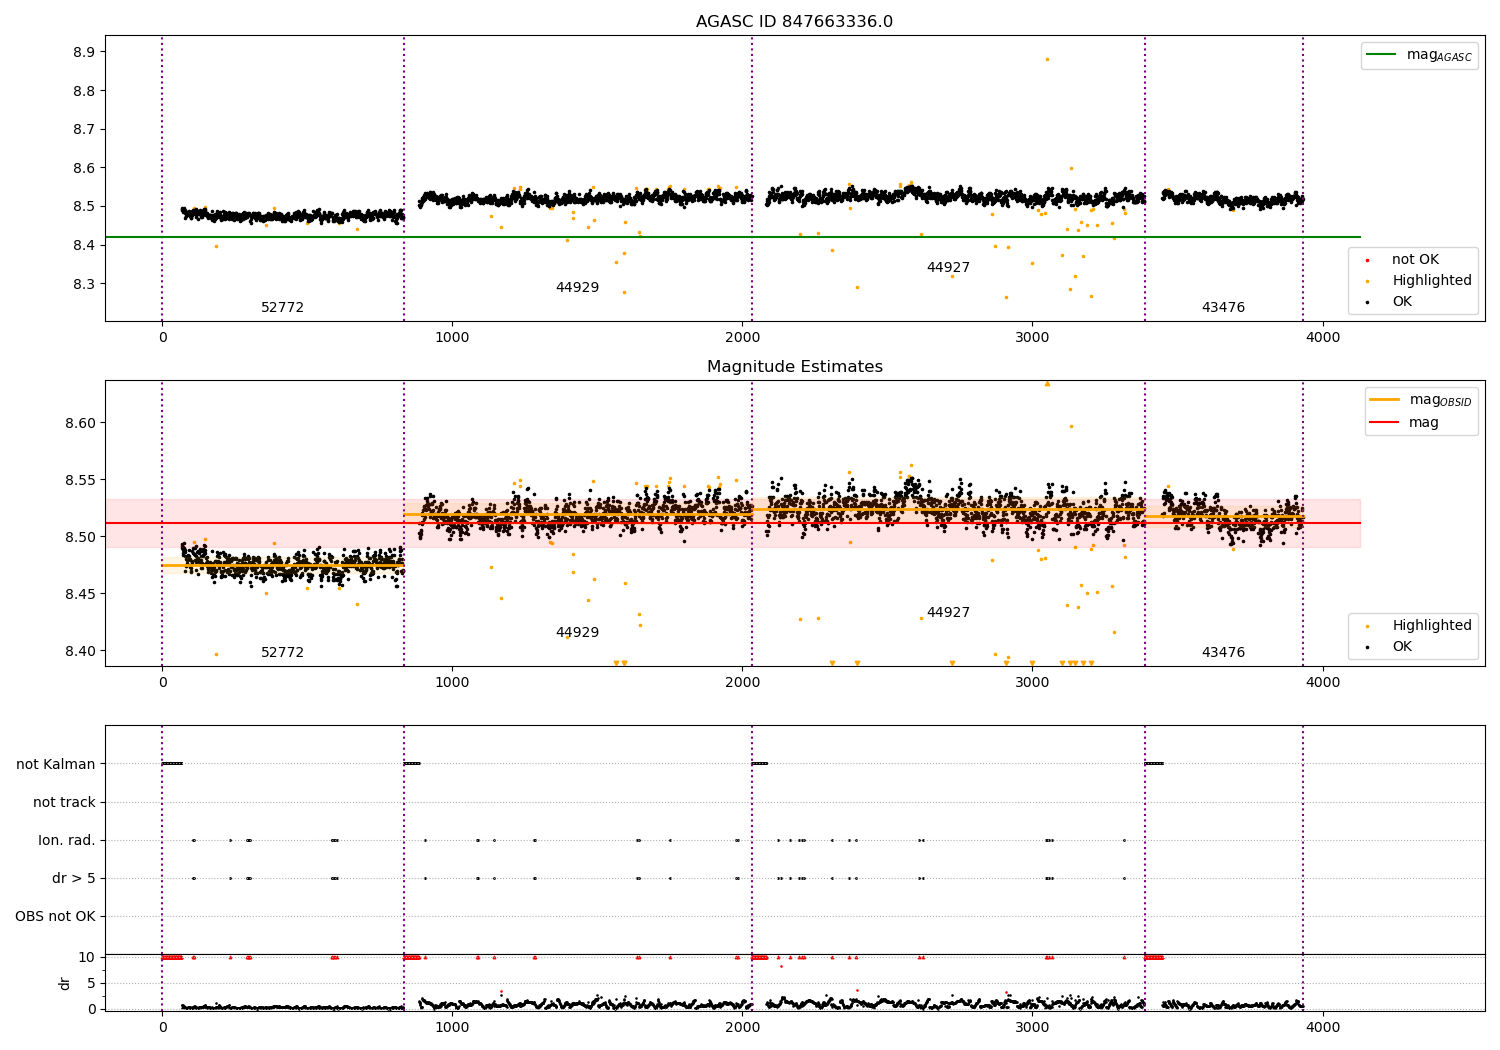The height and width of the screenshot is (1050, 1500).
Task: Click observation label 43476 in the top plot
Action: 1223,308
